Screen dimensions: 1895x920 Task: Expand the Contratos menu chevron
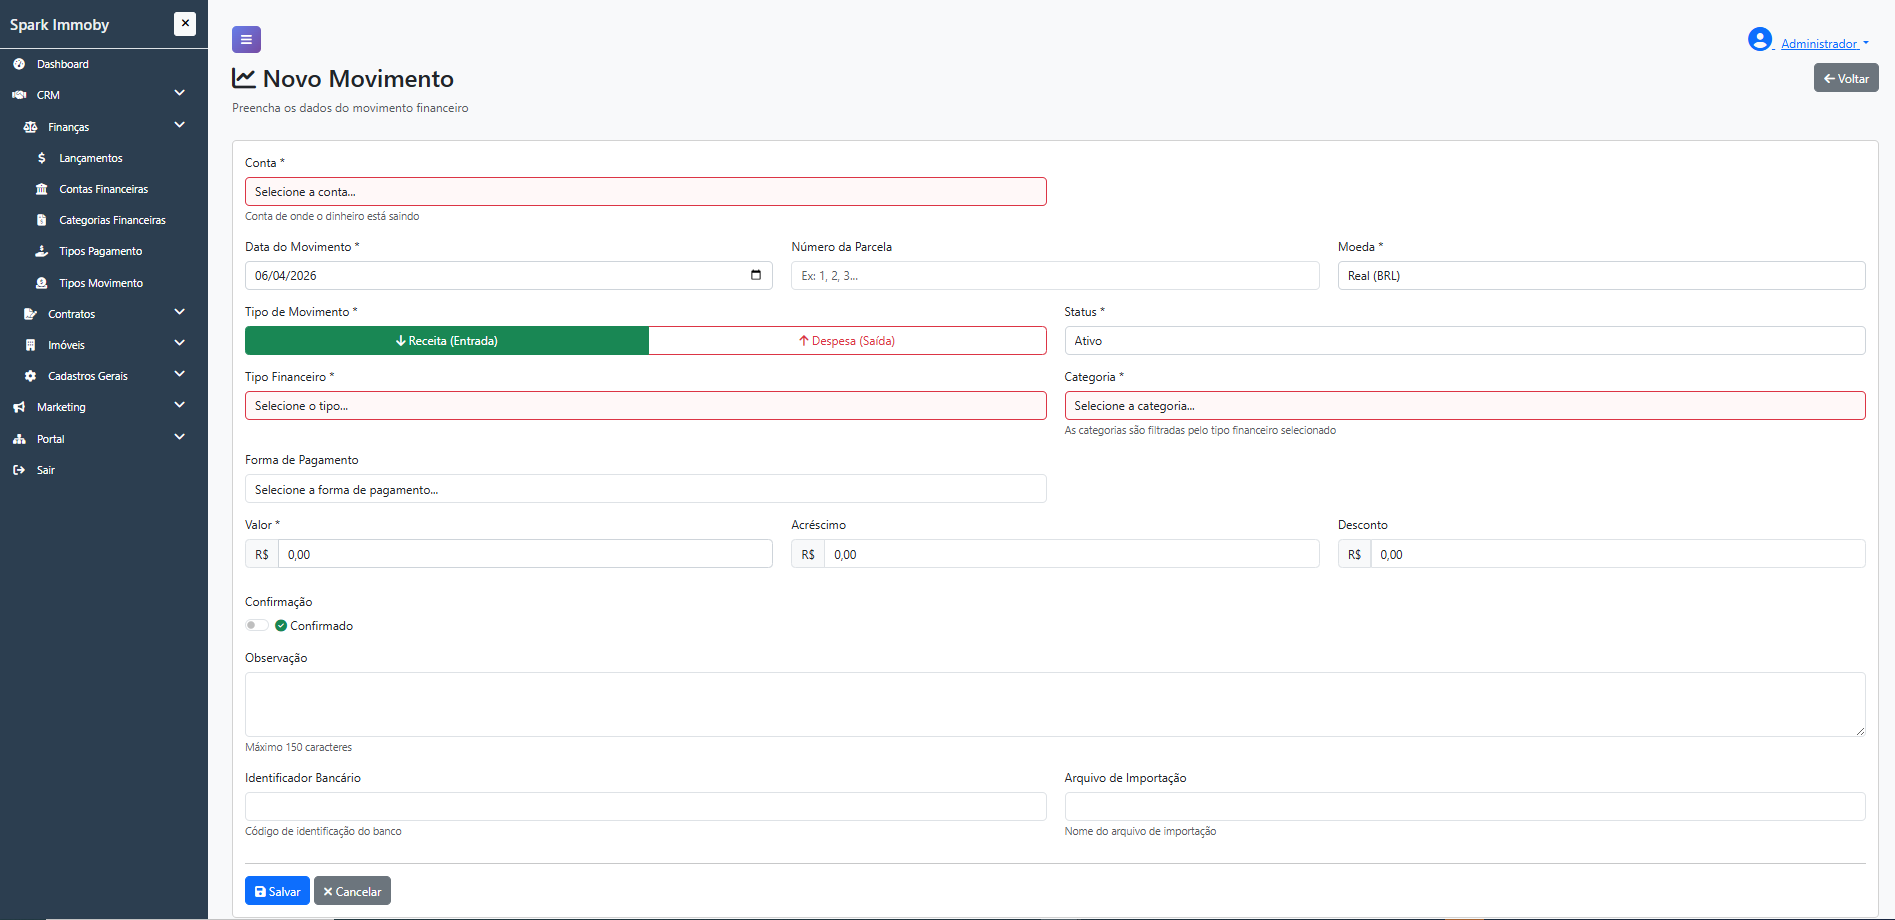180,312
